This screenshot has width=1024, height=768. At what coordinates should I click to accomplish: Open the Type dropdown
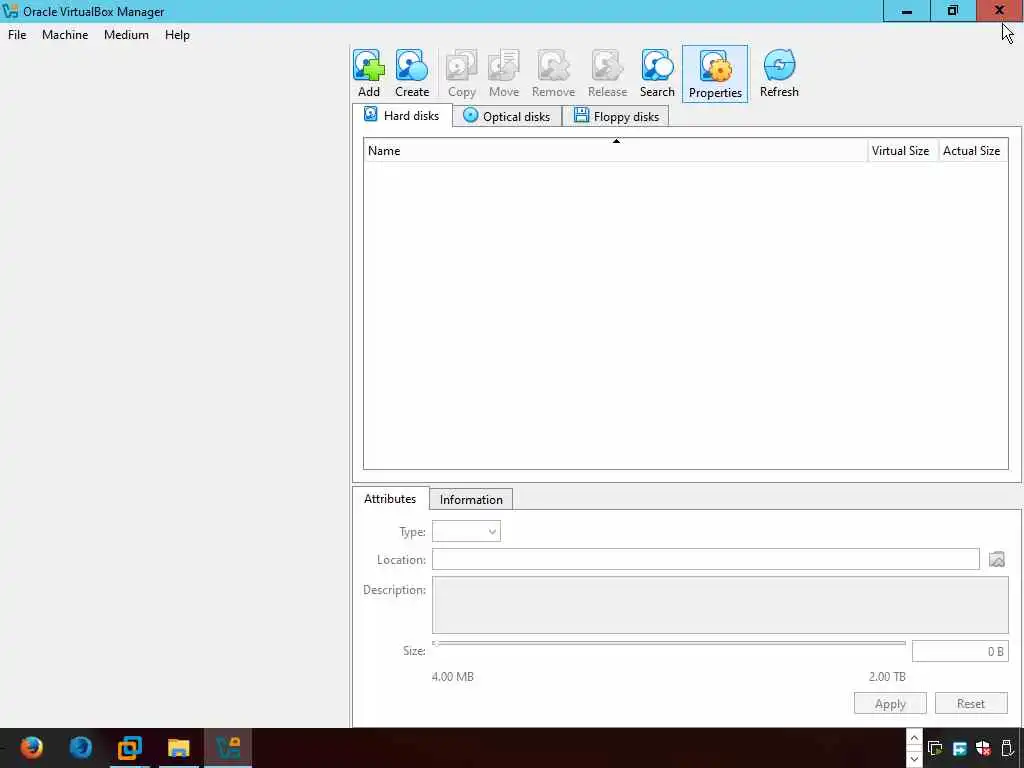coord(466,532)
